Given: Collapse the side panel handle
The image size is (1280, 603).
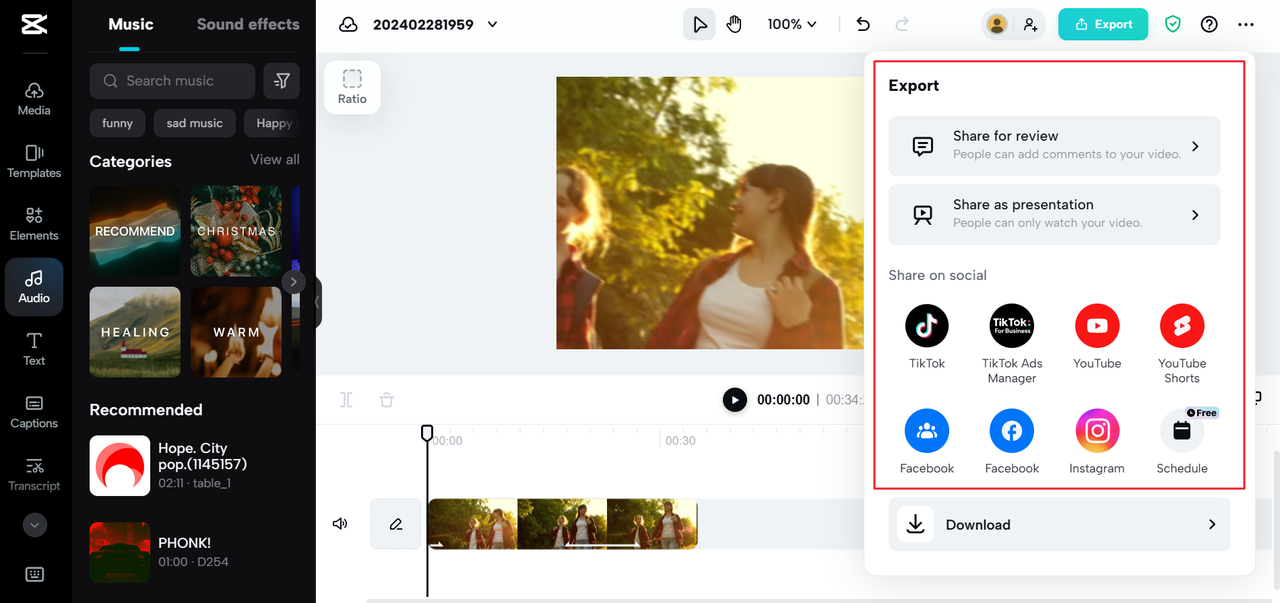Looking at the screenshot, I should 317,302.
